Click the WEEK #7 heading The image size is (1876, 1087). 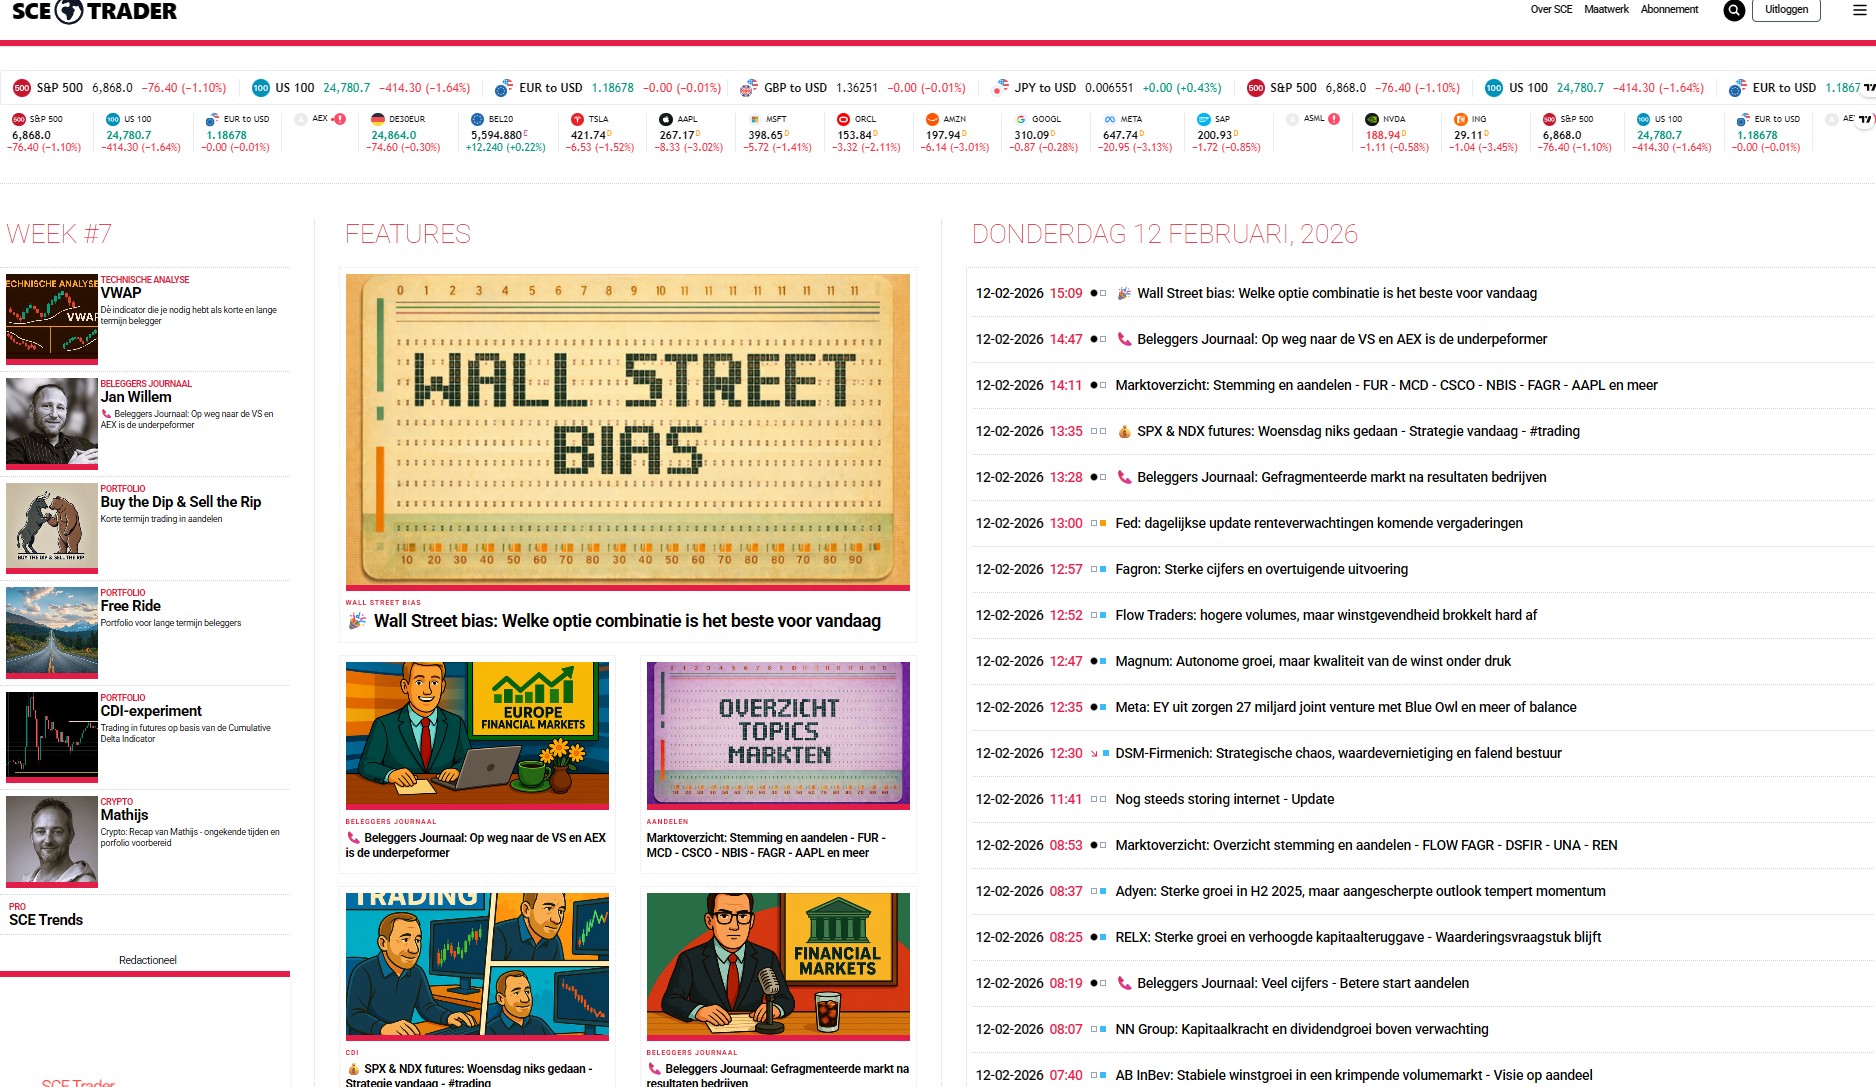tap(59, 234)
